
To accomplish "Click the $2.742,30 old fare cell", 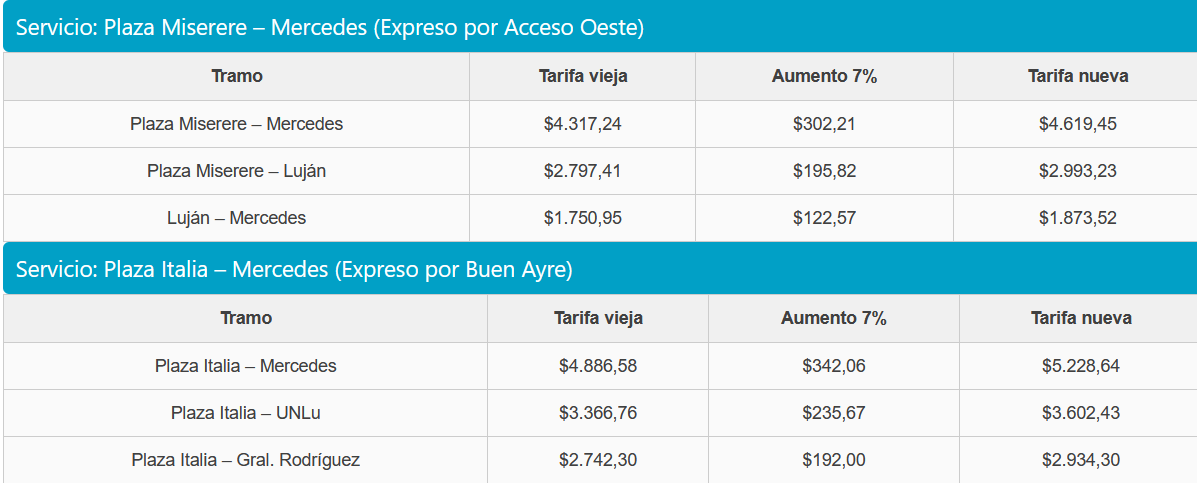I will pos(598,460).
